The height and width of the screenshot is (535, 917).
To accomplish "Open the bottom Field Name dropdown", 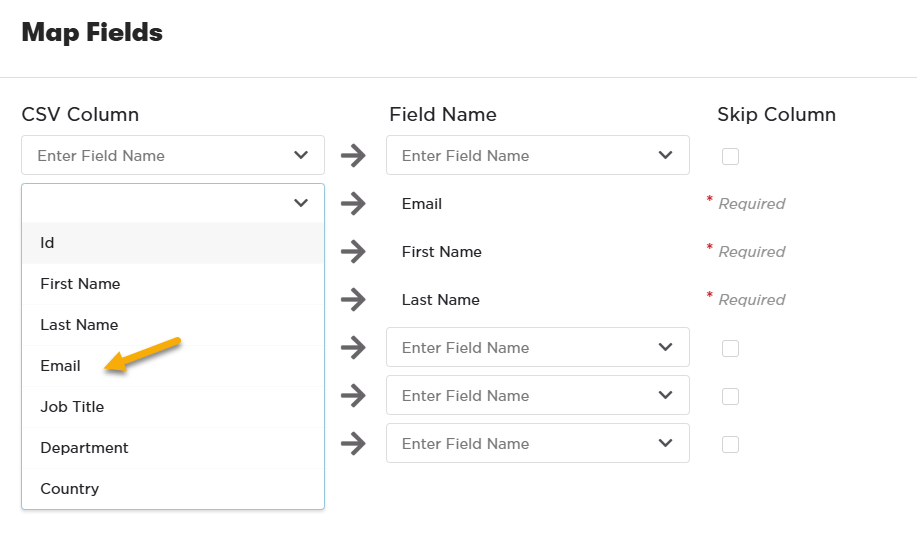I will pos(538,444).
